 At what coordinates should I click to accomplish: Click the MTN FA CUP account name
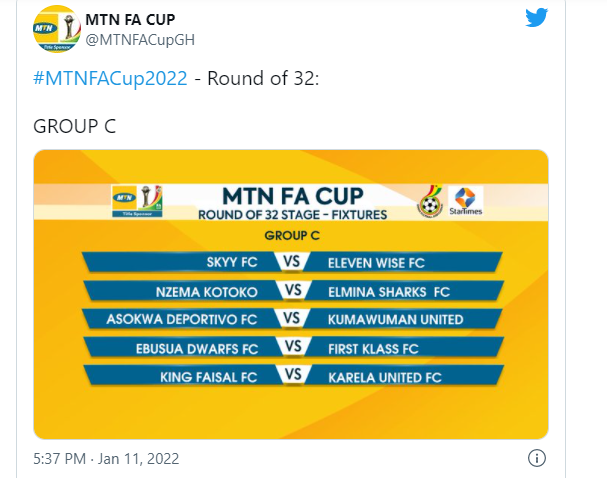click(130, 20)
